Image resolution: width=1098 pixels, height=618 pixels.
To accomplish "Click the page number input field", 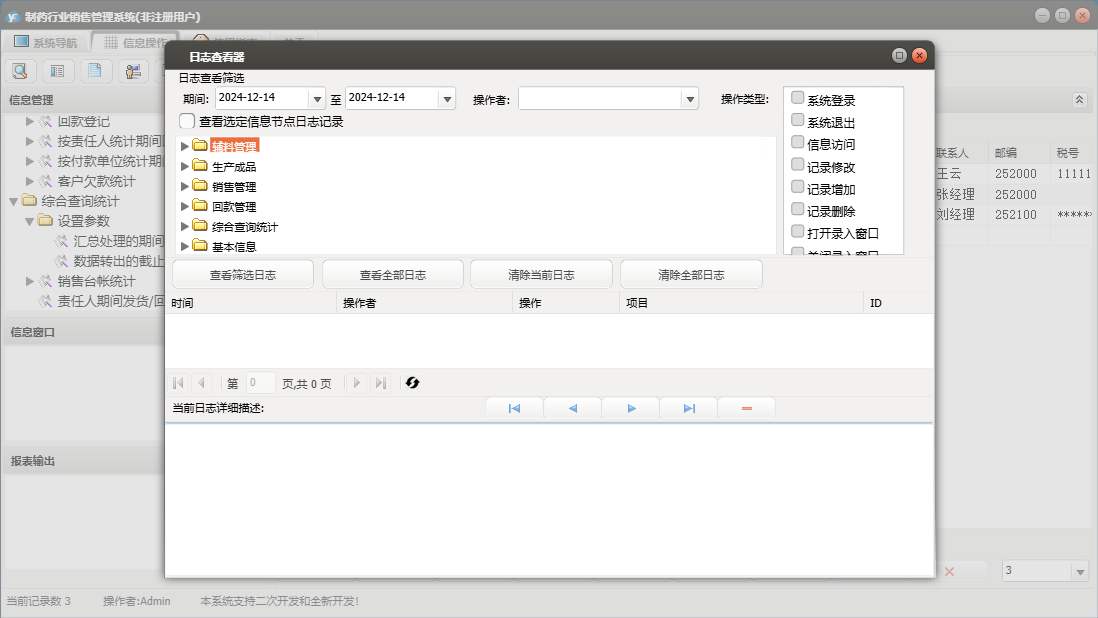I will tap(260, 383).
